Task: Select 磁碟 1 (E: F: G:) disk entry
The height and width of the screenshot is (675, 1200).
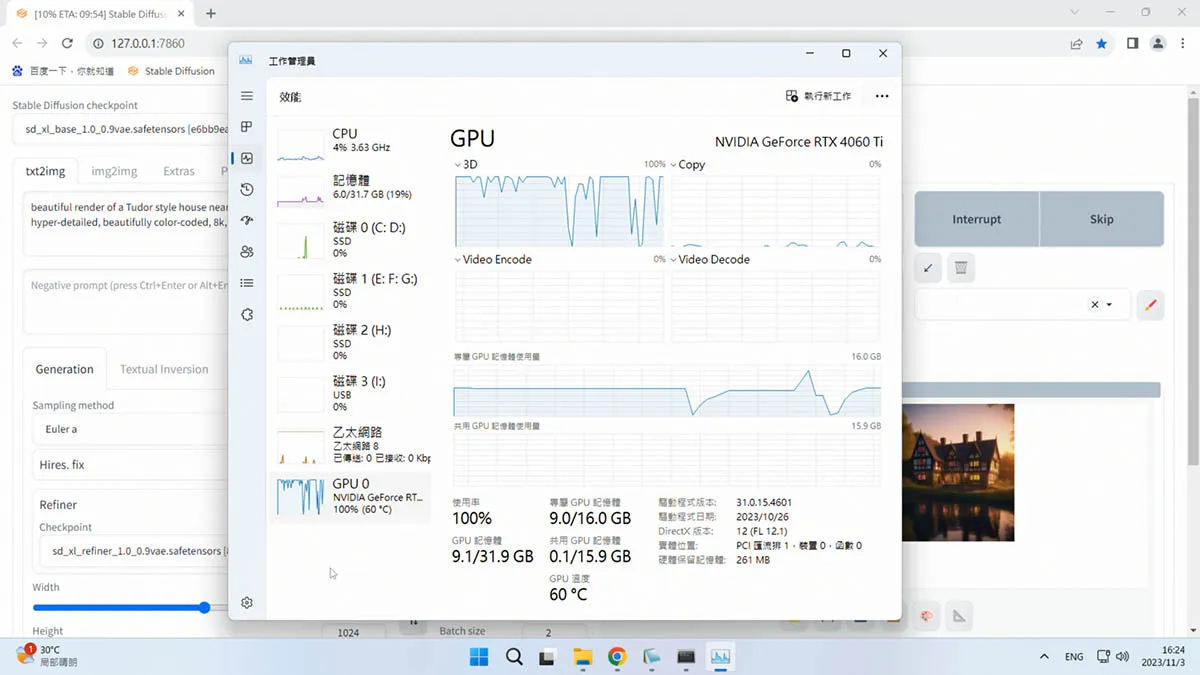Action: coord(351,291)
